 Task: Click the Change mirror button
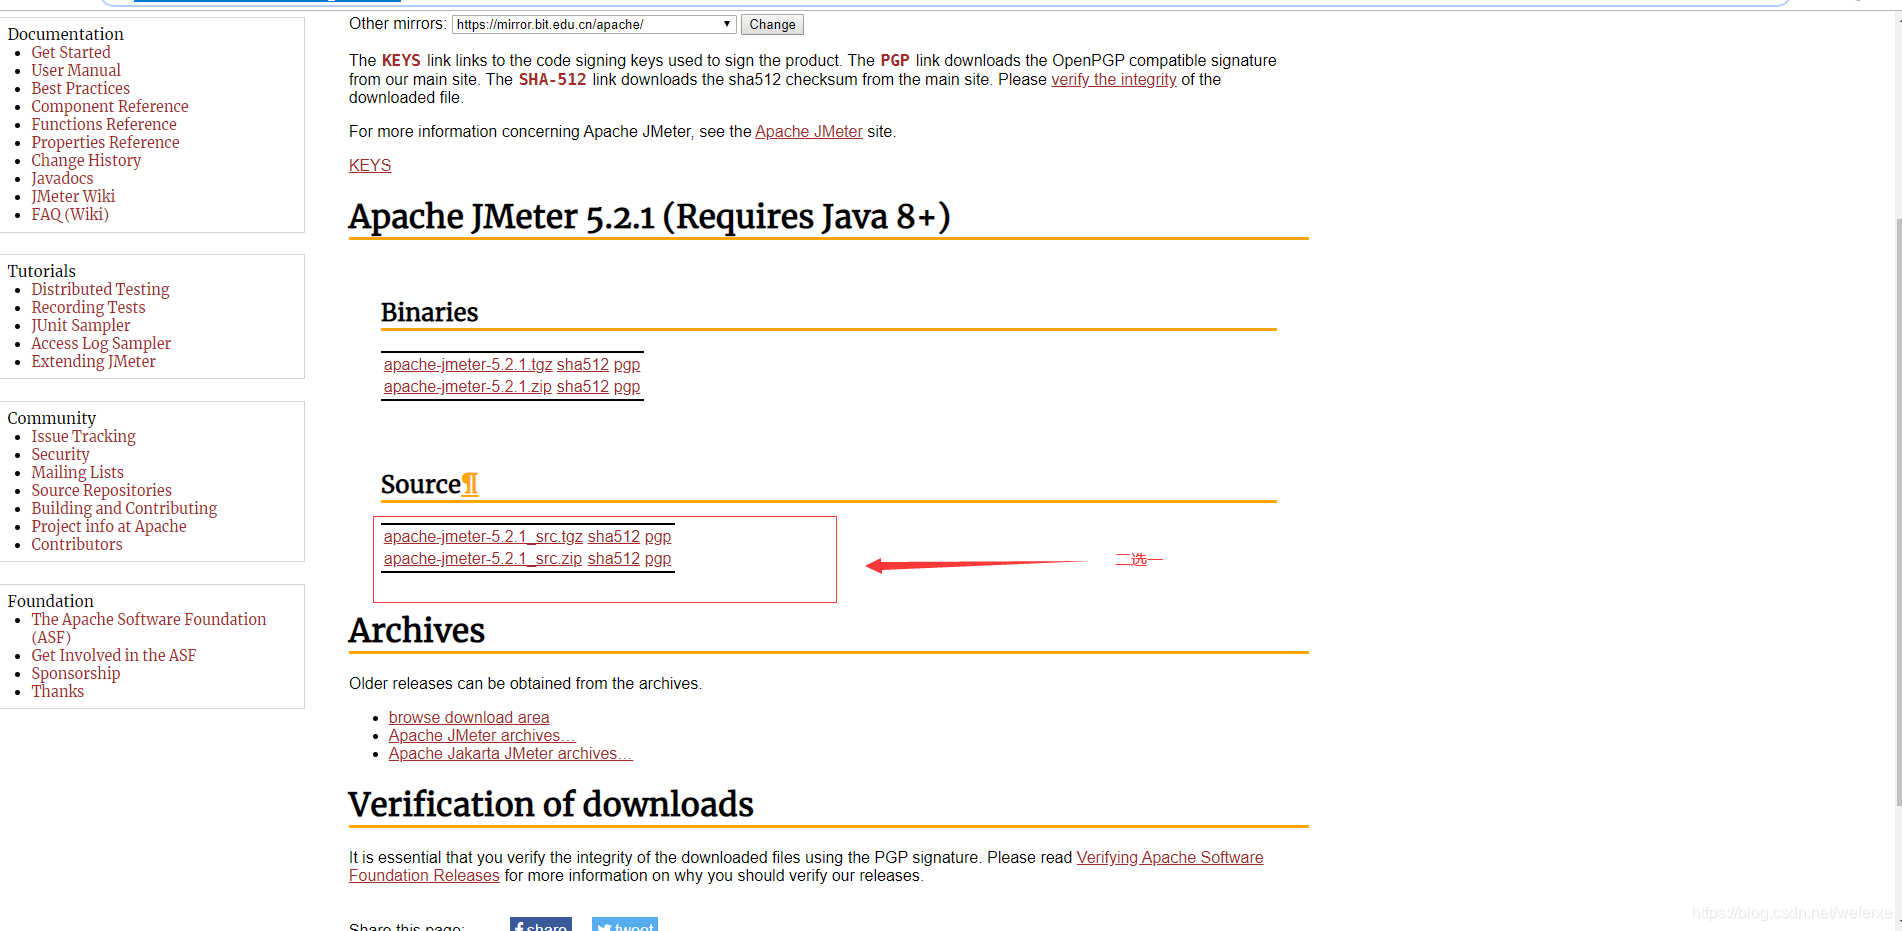[772, 24]
